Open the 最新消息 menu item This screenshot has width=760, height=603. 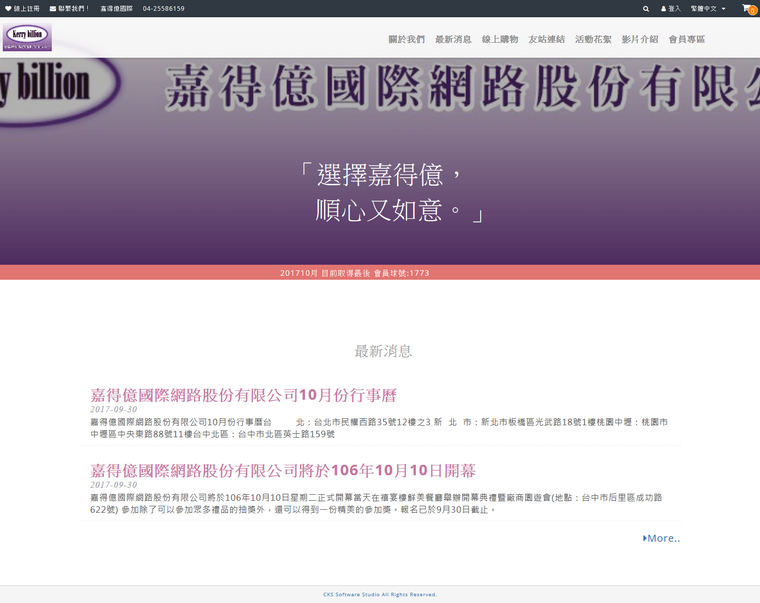point(453,39)
